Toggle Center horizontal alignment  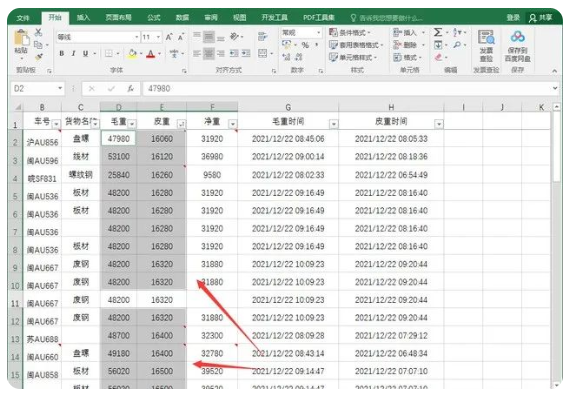209,54
